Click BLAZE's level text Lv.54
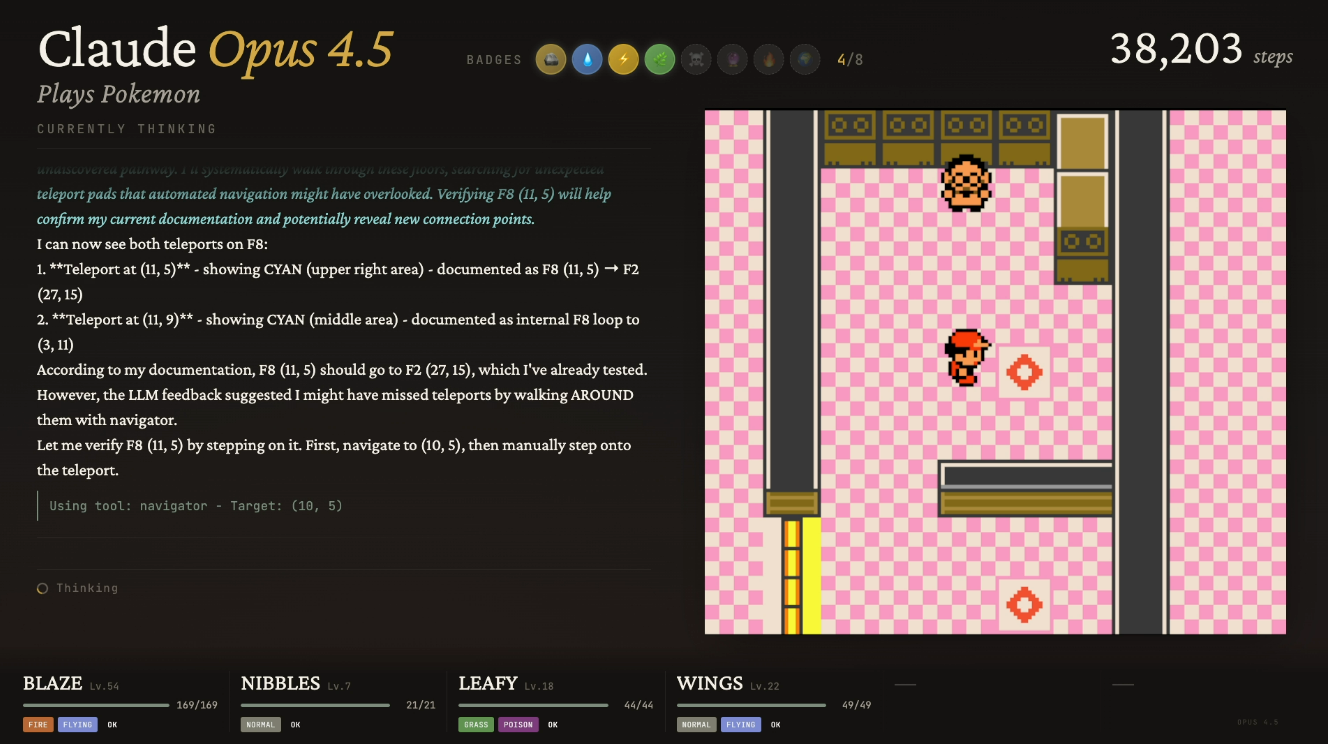Screen dimensions: 1328x744 pyautogui.click(x=104, y=687)
